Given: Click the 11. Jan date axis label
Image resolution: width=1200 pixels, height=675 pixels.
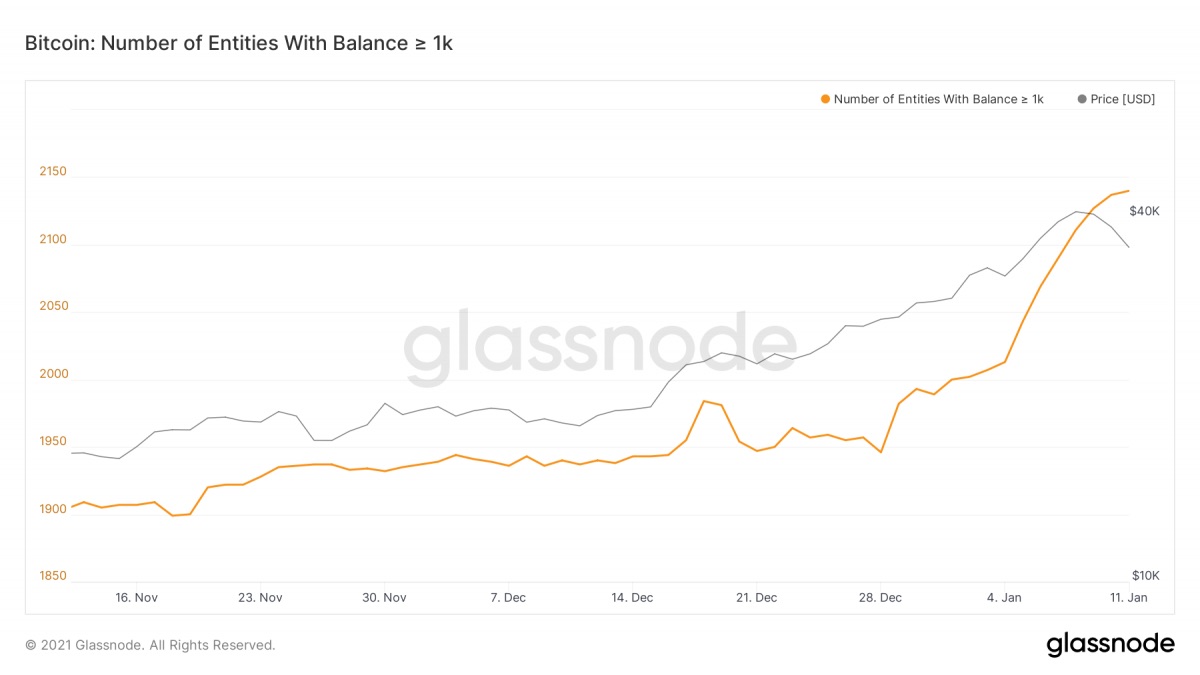Looking at the screenshot, I should (x=1128, y=597).
